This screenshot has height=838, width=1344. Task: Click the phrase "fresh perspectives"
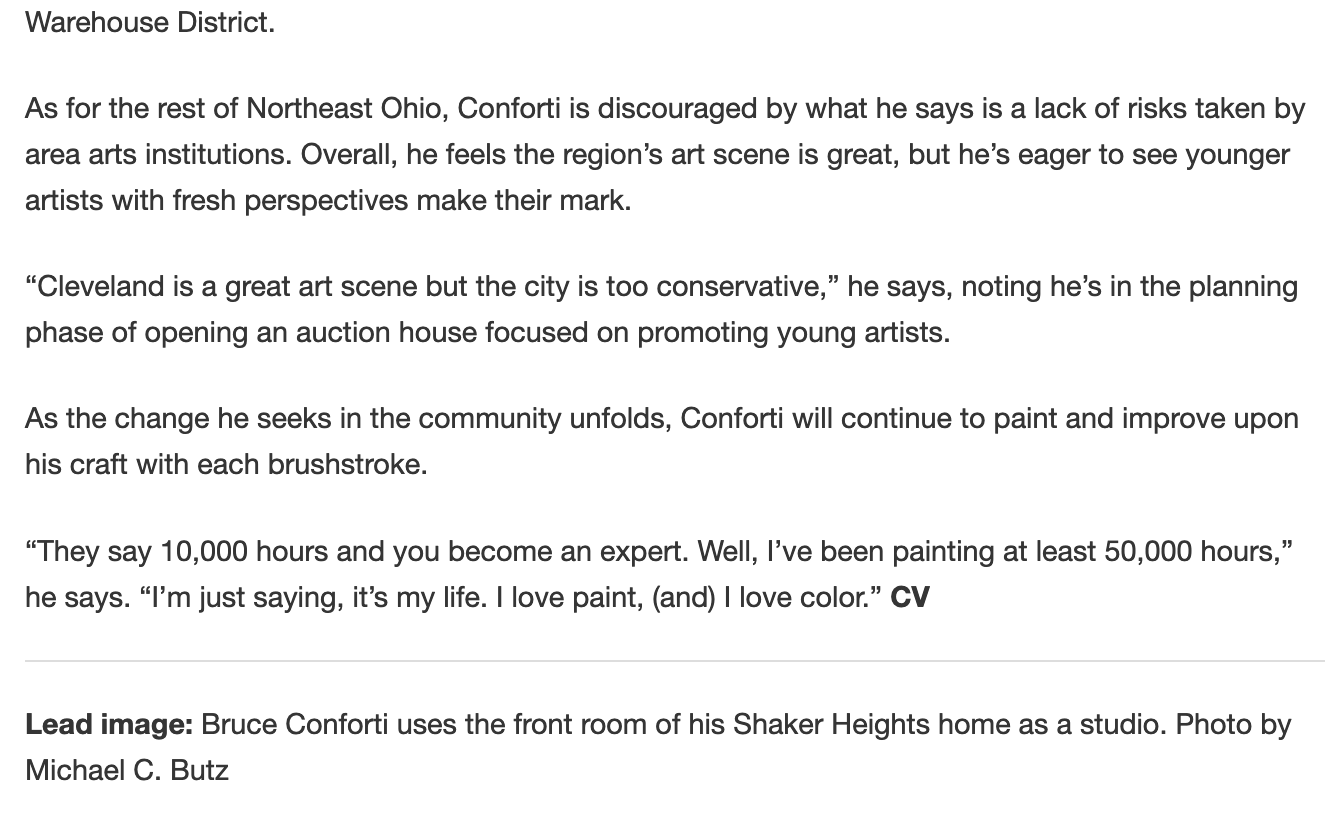coord(290,200)
